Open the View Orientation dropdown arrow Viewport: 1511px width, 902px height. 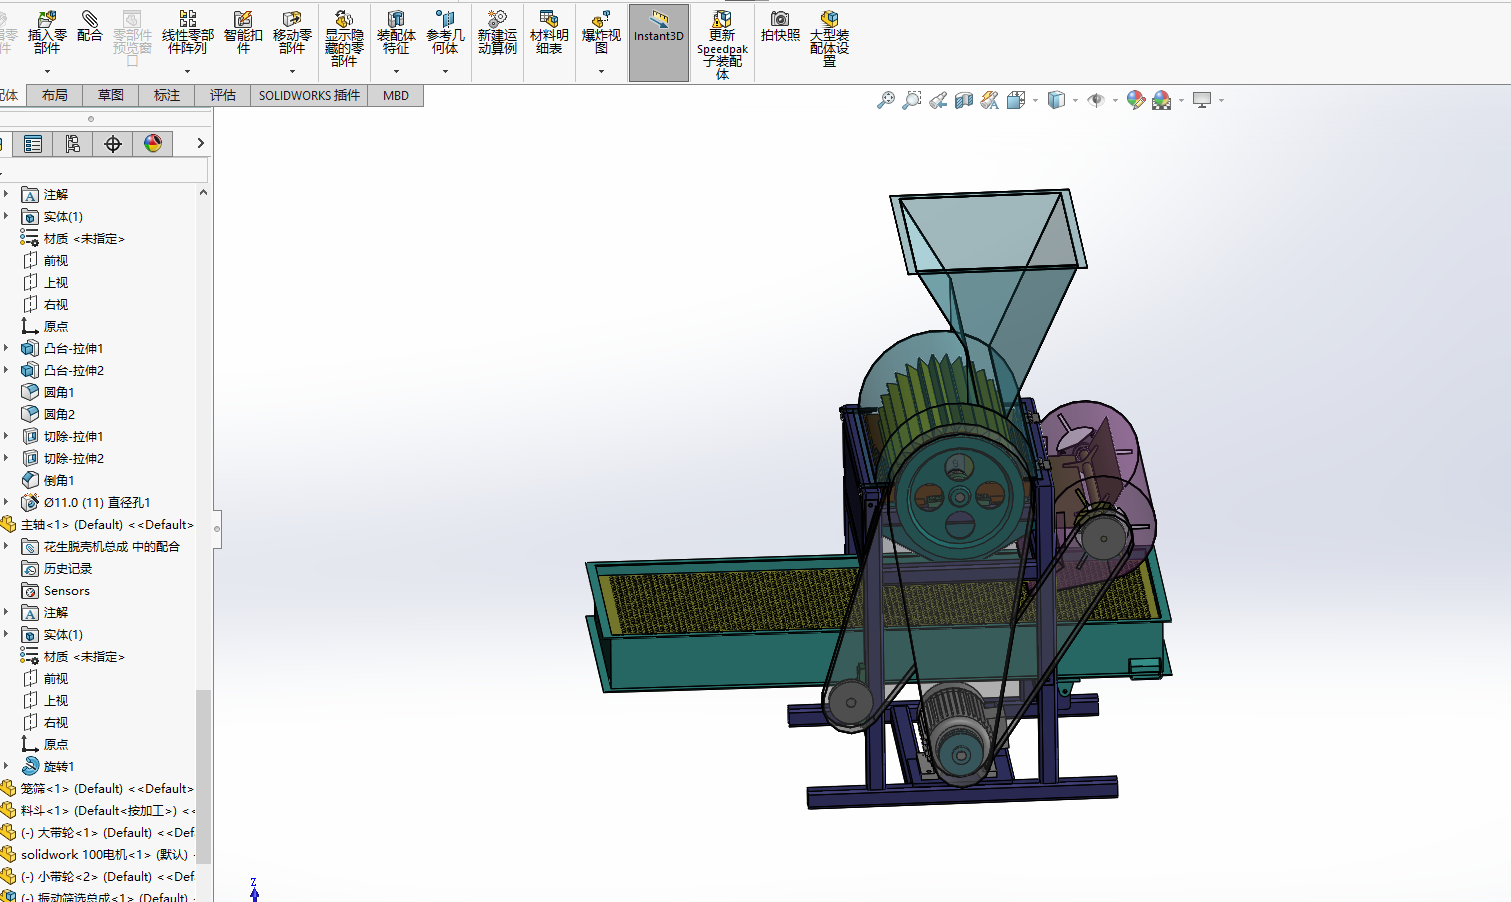(1035, 100)
